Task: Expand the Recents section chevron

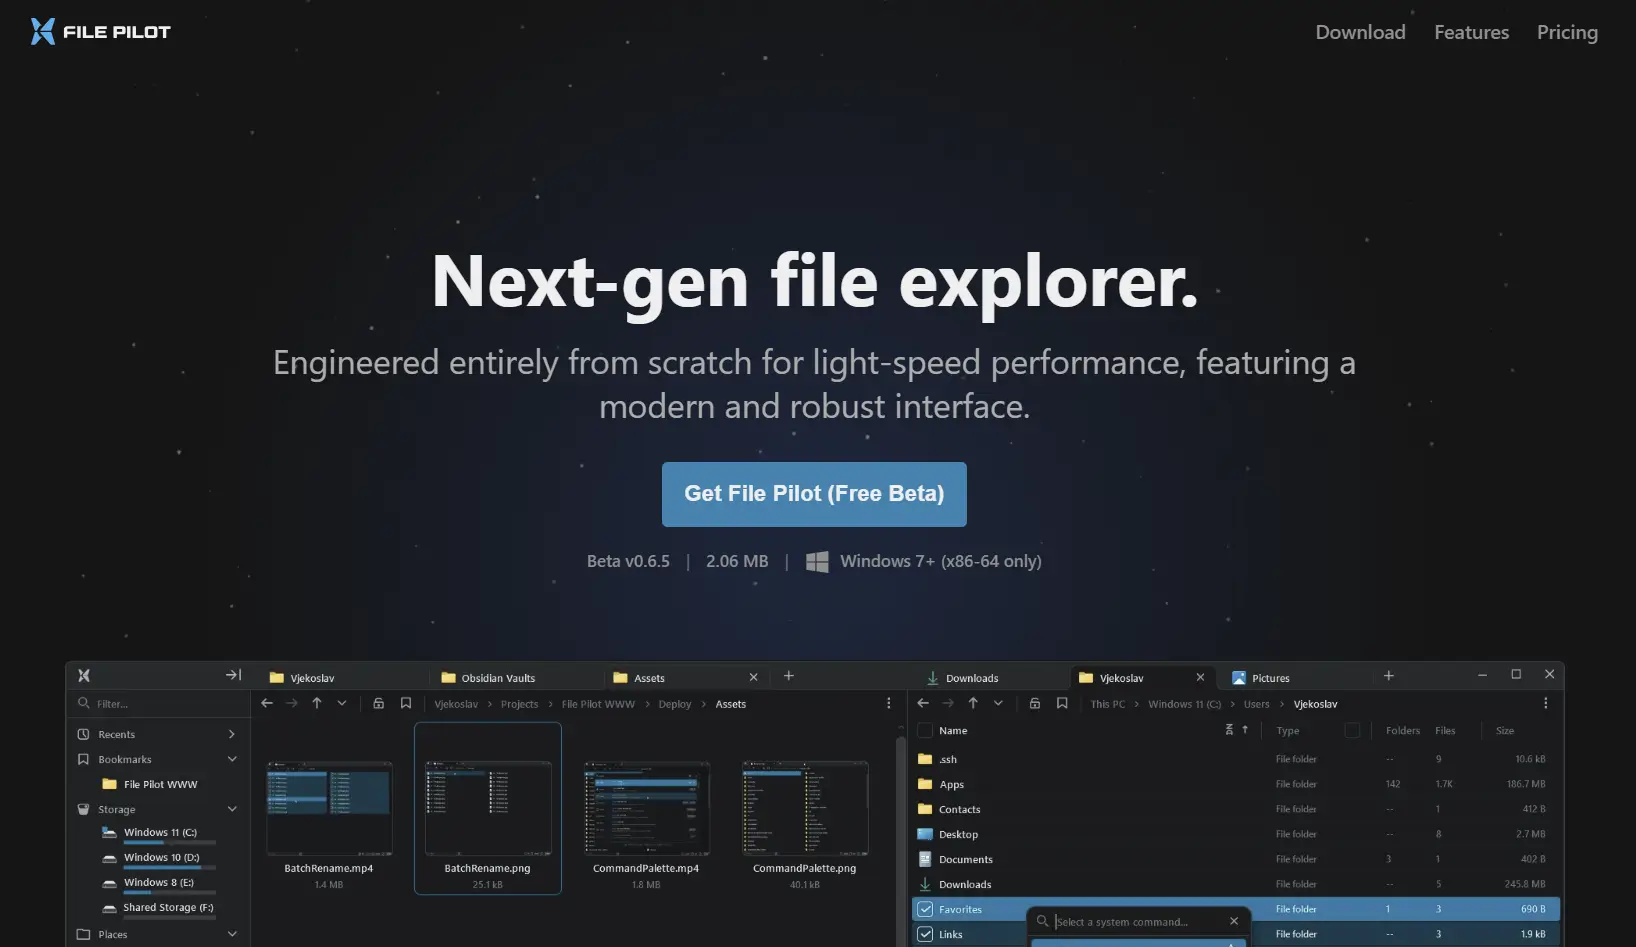Action: (x=232, y=734)
